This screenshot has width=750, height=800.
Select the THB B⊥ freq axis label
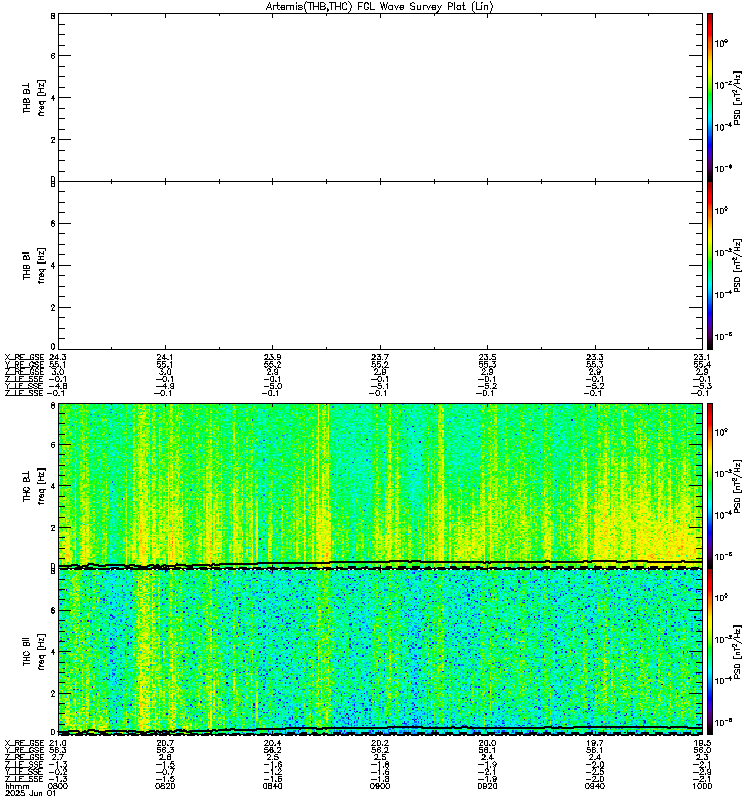click(x=34, y=97)
